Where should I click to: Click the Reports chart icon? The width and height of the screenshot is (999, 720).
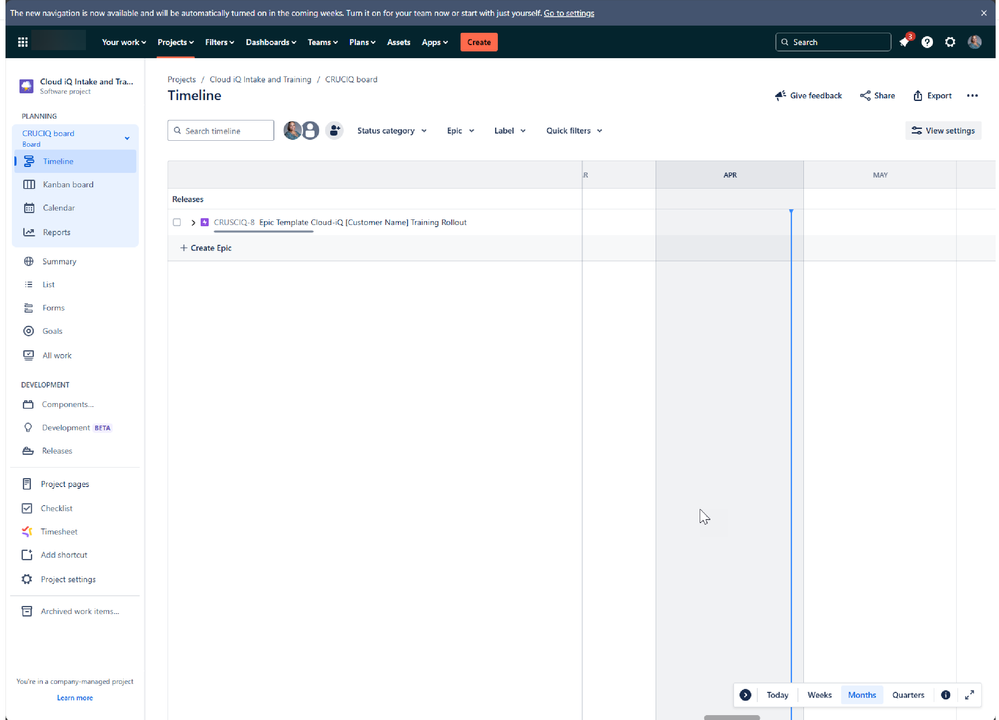pyautogui.click(x=29, y=232)
